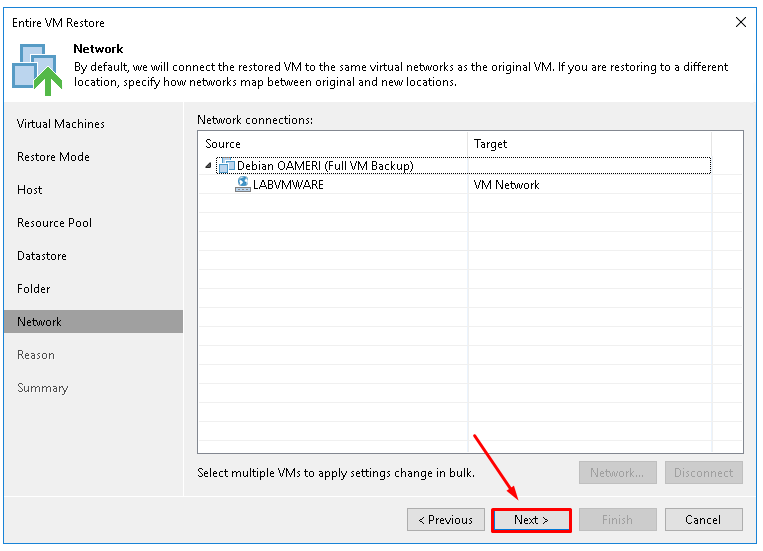Jump to the Resource Pool step
Screen dimensions: 763x551
tap(54, 223)
